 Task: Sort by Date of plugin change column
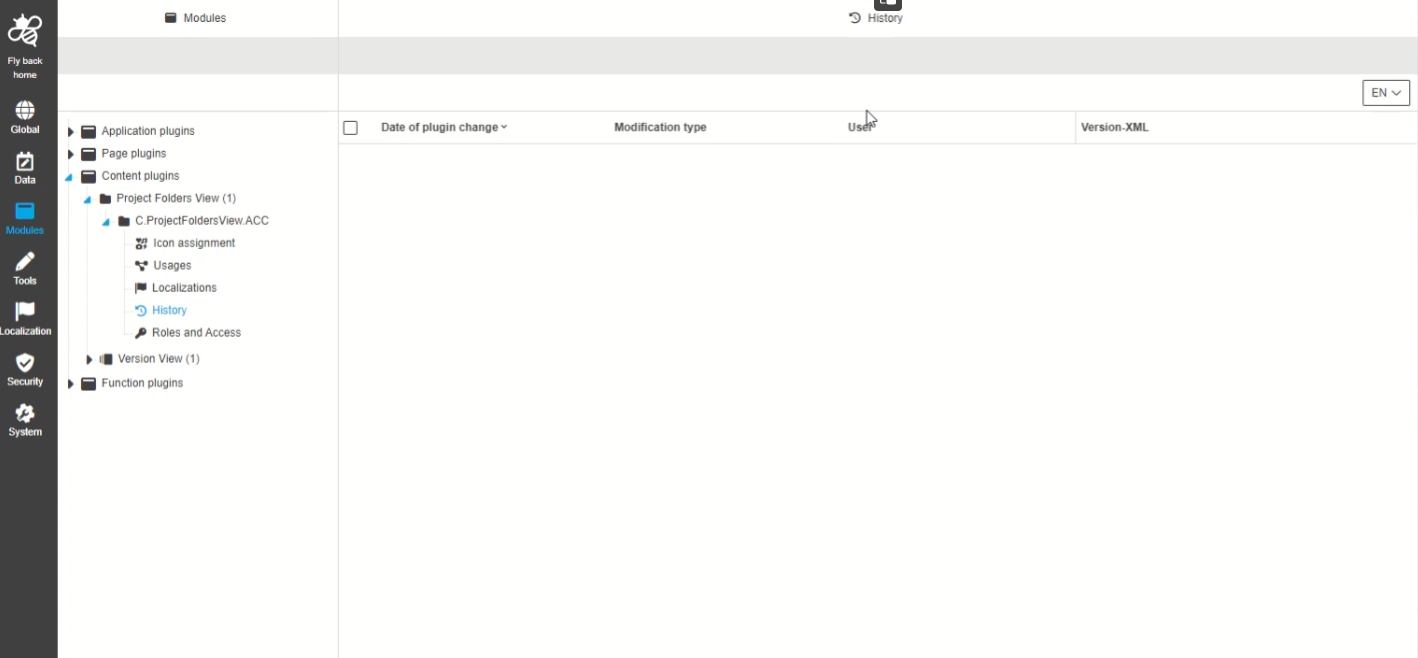444,127
